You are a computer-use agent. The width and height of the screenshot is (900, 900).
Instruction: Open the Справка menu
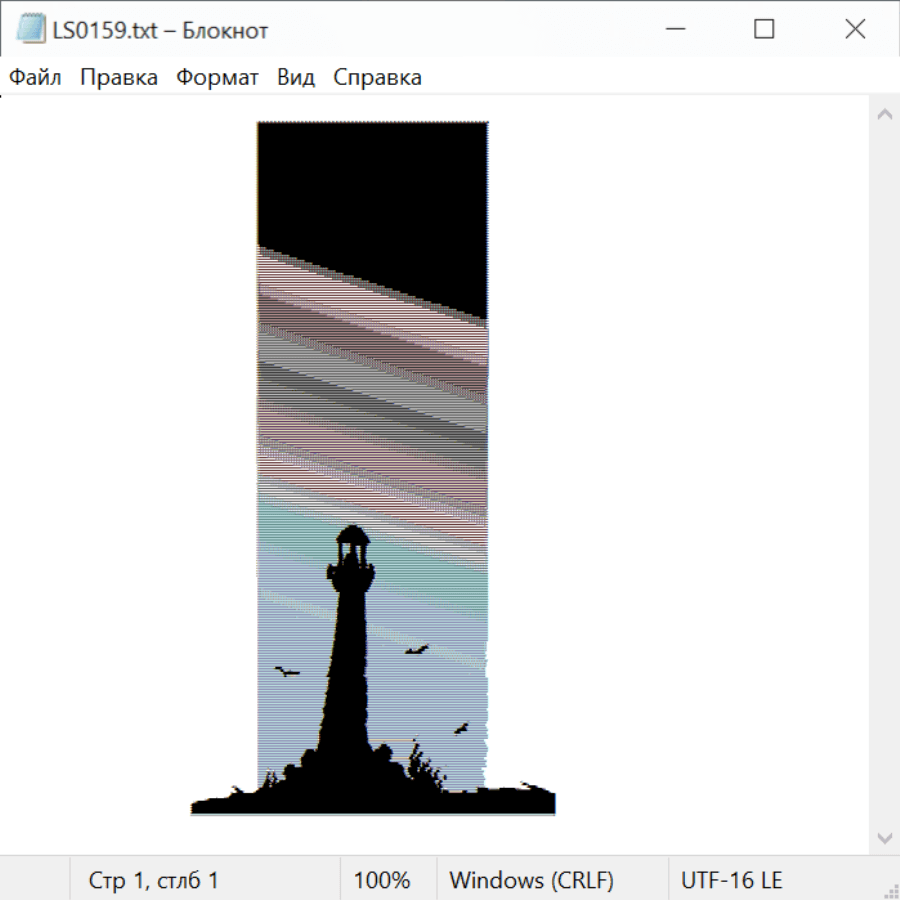[377, 78]
